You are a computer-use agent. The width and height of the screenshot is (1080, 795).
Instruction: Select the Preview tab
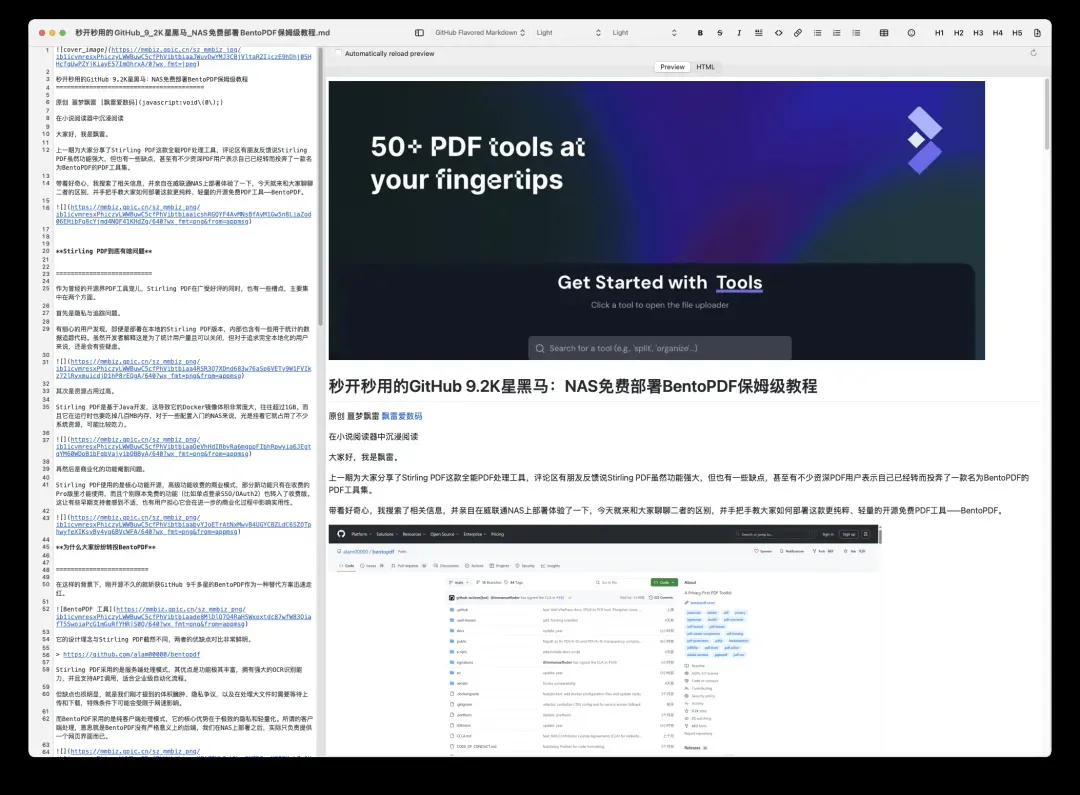pyautogui.click(x=672, y=67)
